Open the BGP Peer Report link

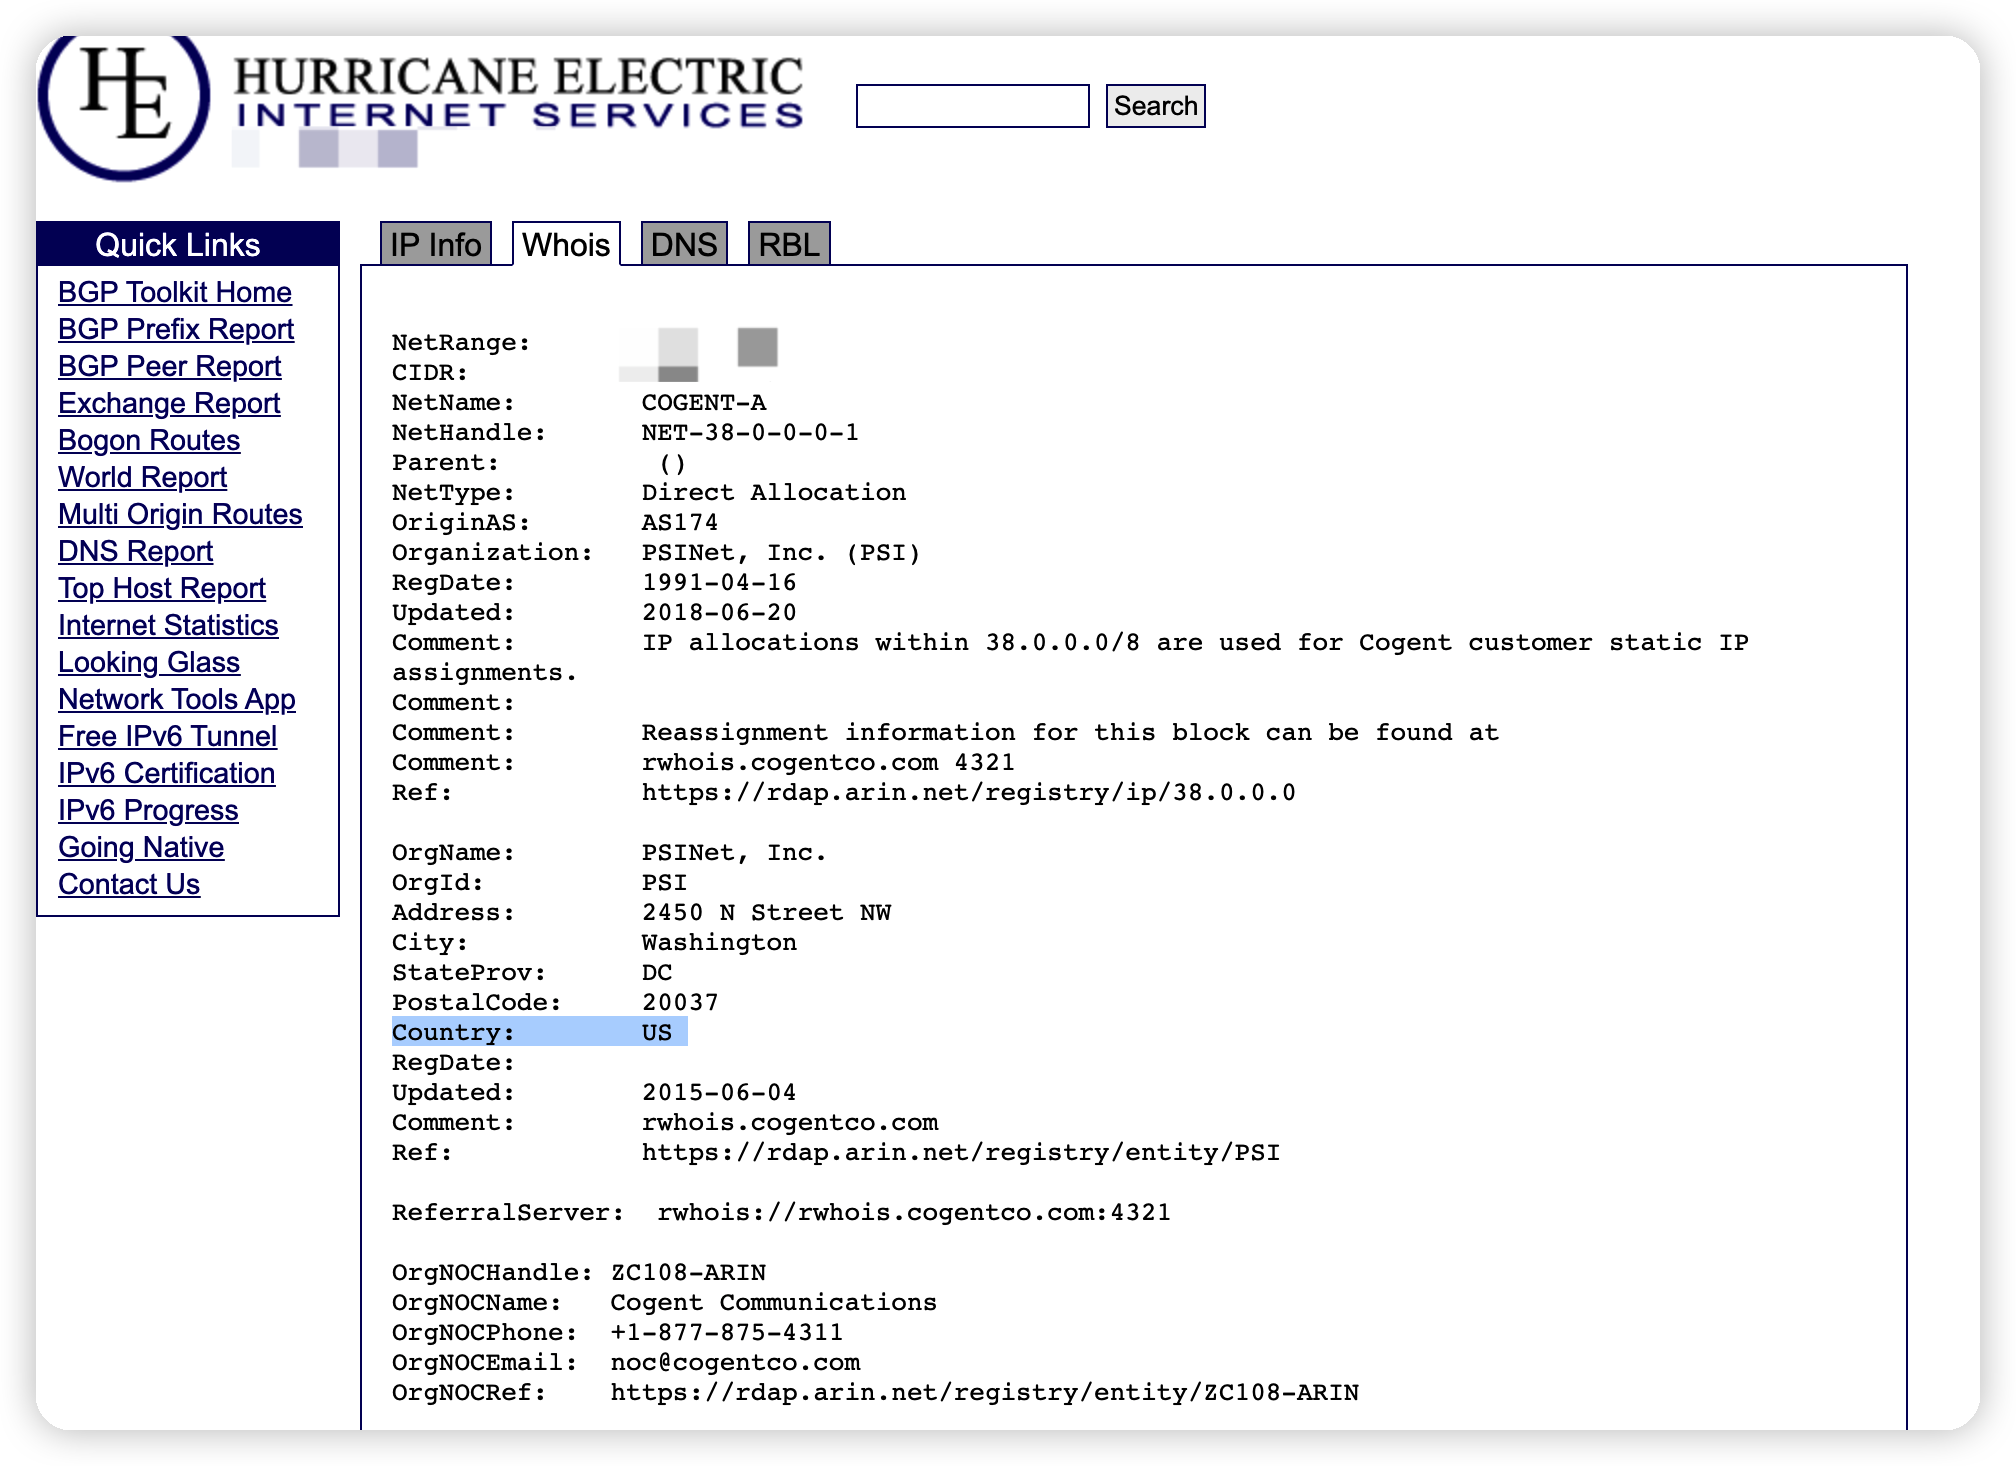pyautogui.click(x=169, y=366)
